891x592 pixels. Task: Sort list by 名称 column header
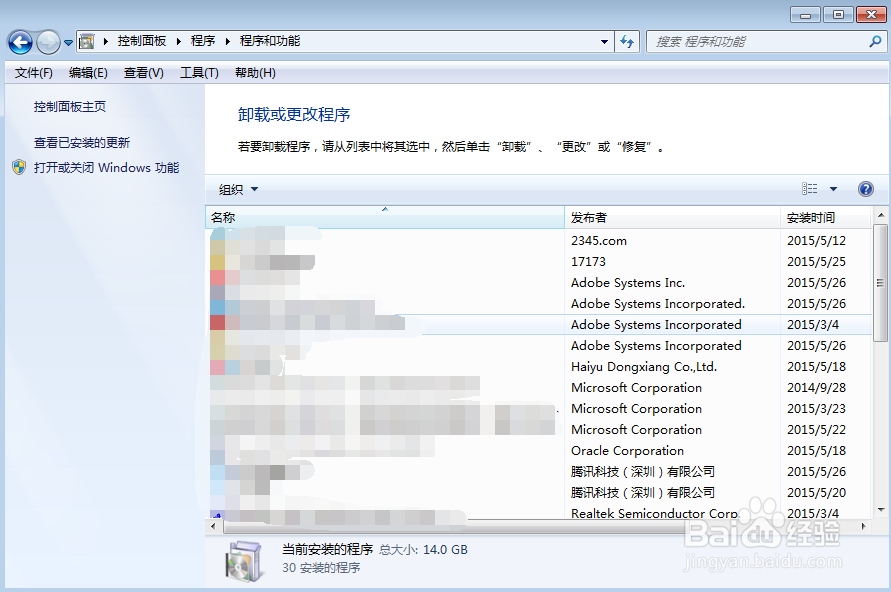(384, 218)
